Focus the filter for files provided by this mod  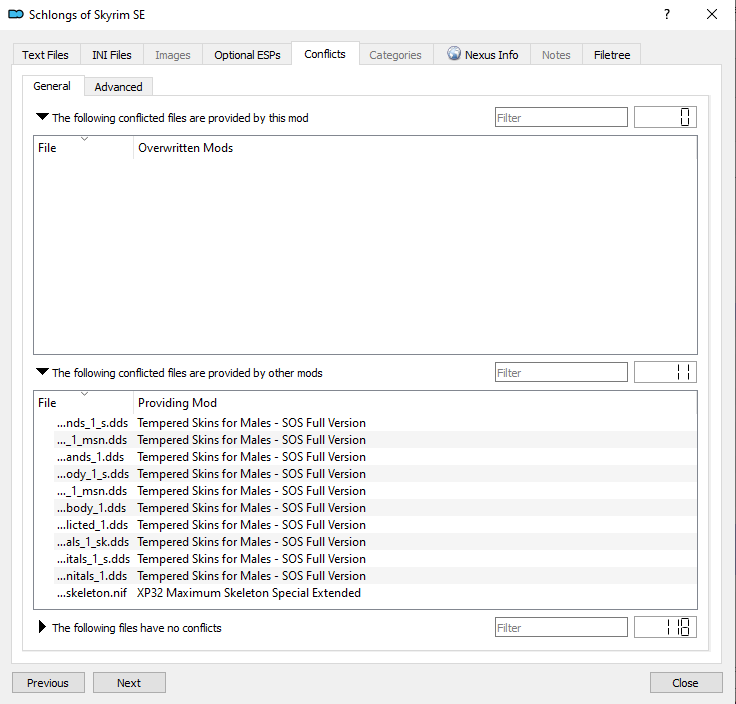[561, 117]
